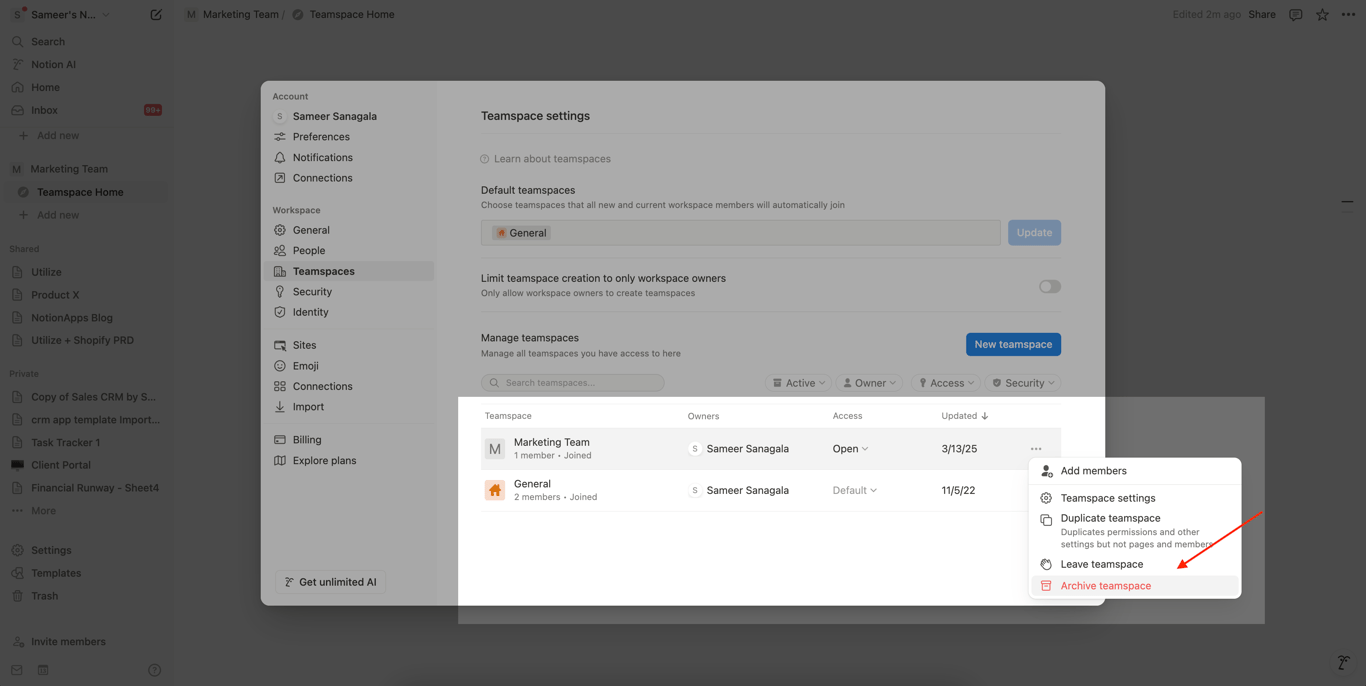Click the New teamspace button
Viewport: 1366px width, 686px height.
click(1013, 344)
